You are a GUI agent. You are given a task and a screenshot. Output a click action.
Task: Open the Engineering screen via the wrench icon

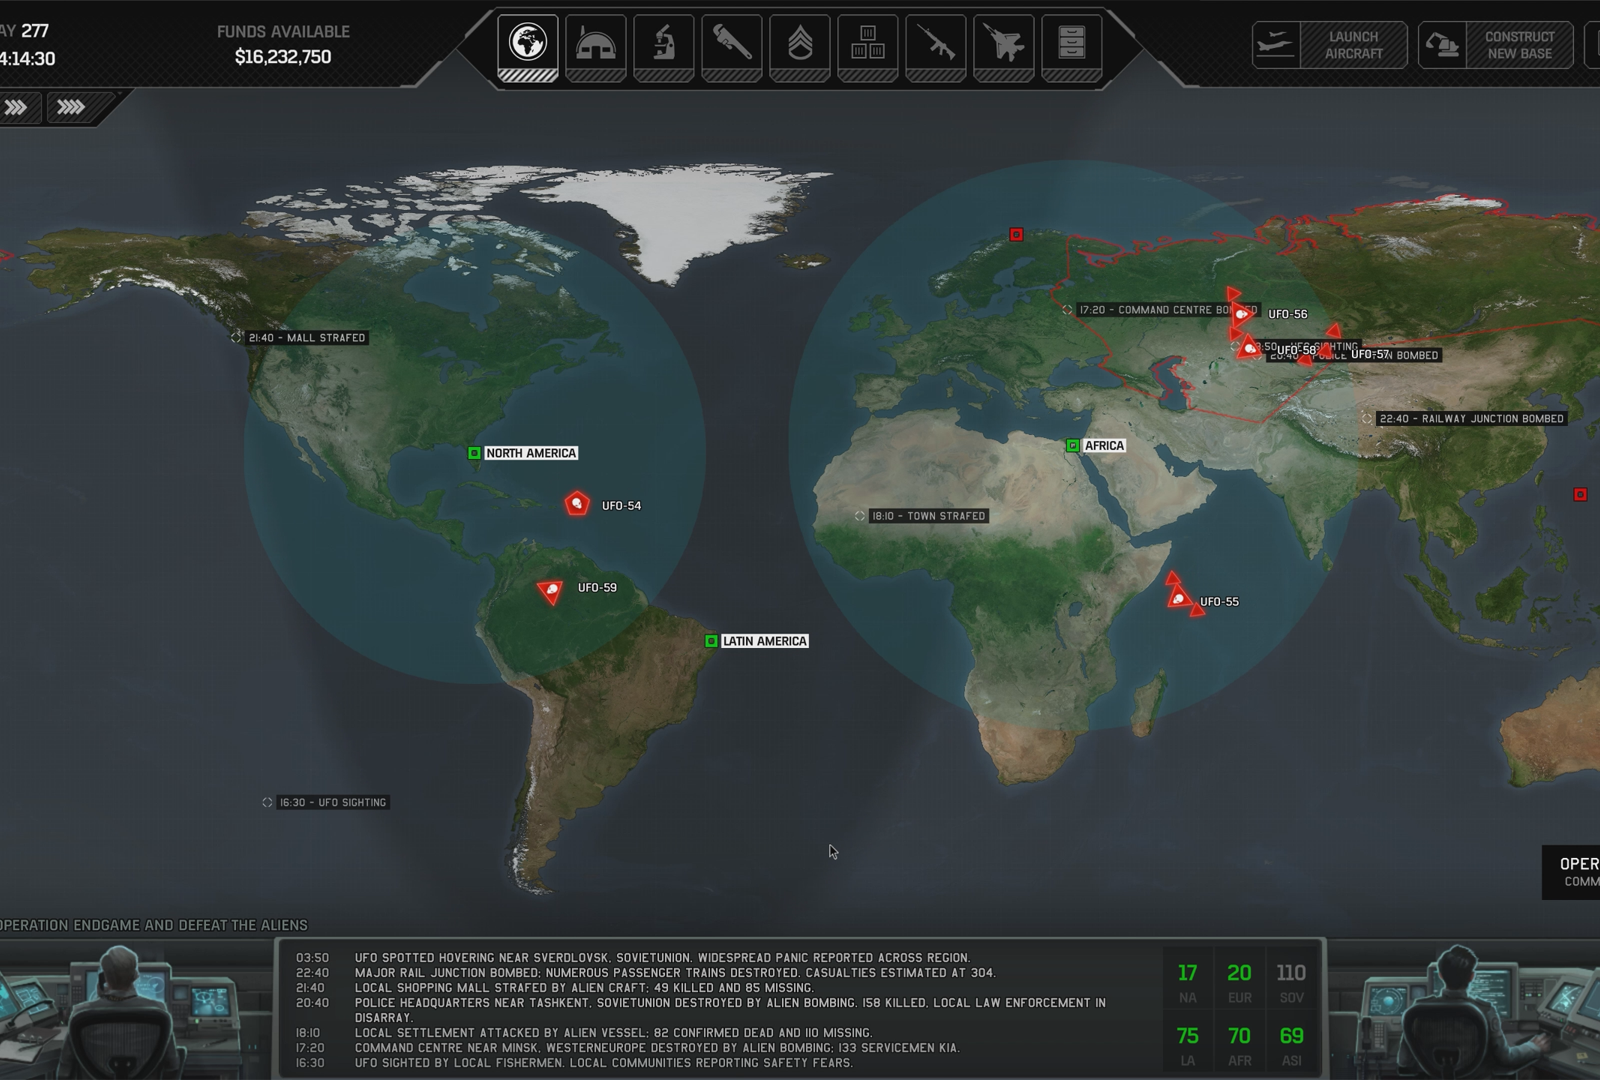point(731,44)
